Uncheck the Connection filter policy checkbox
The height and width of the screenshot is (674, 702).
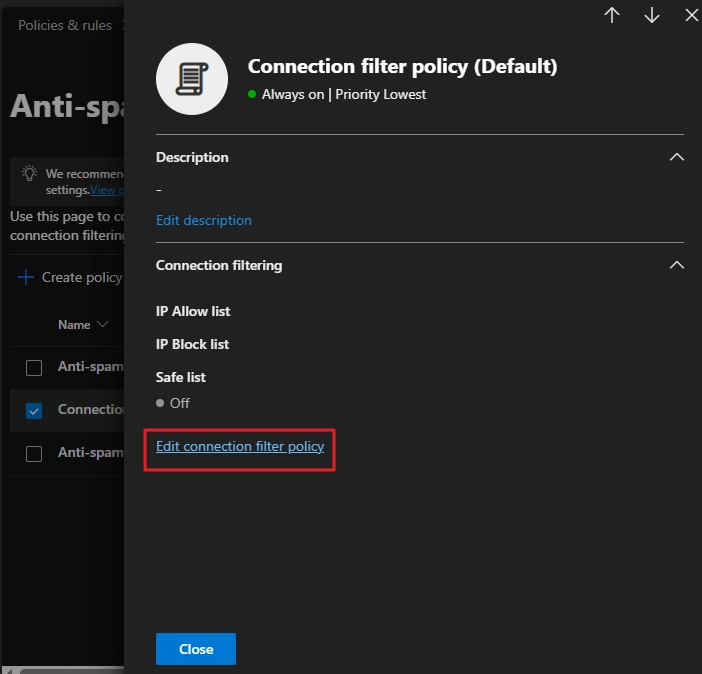(34, 411)
